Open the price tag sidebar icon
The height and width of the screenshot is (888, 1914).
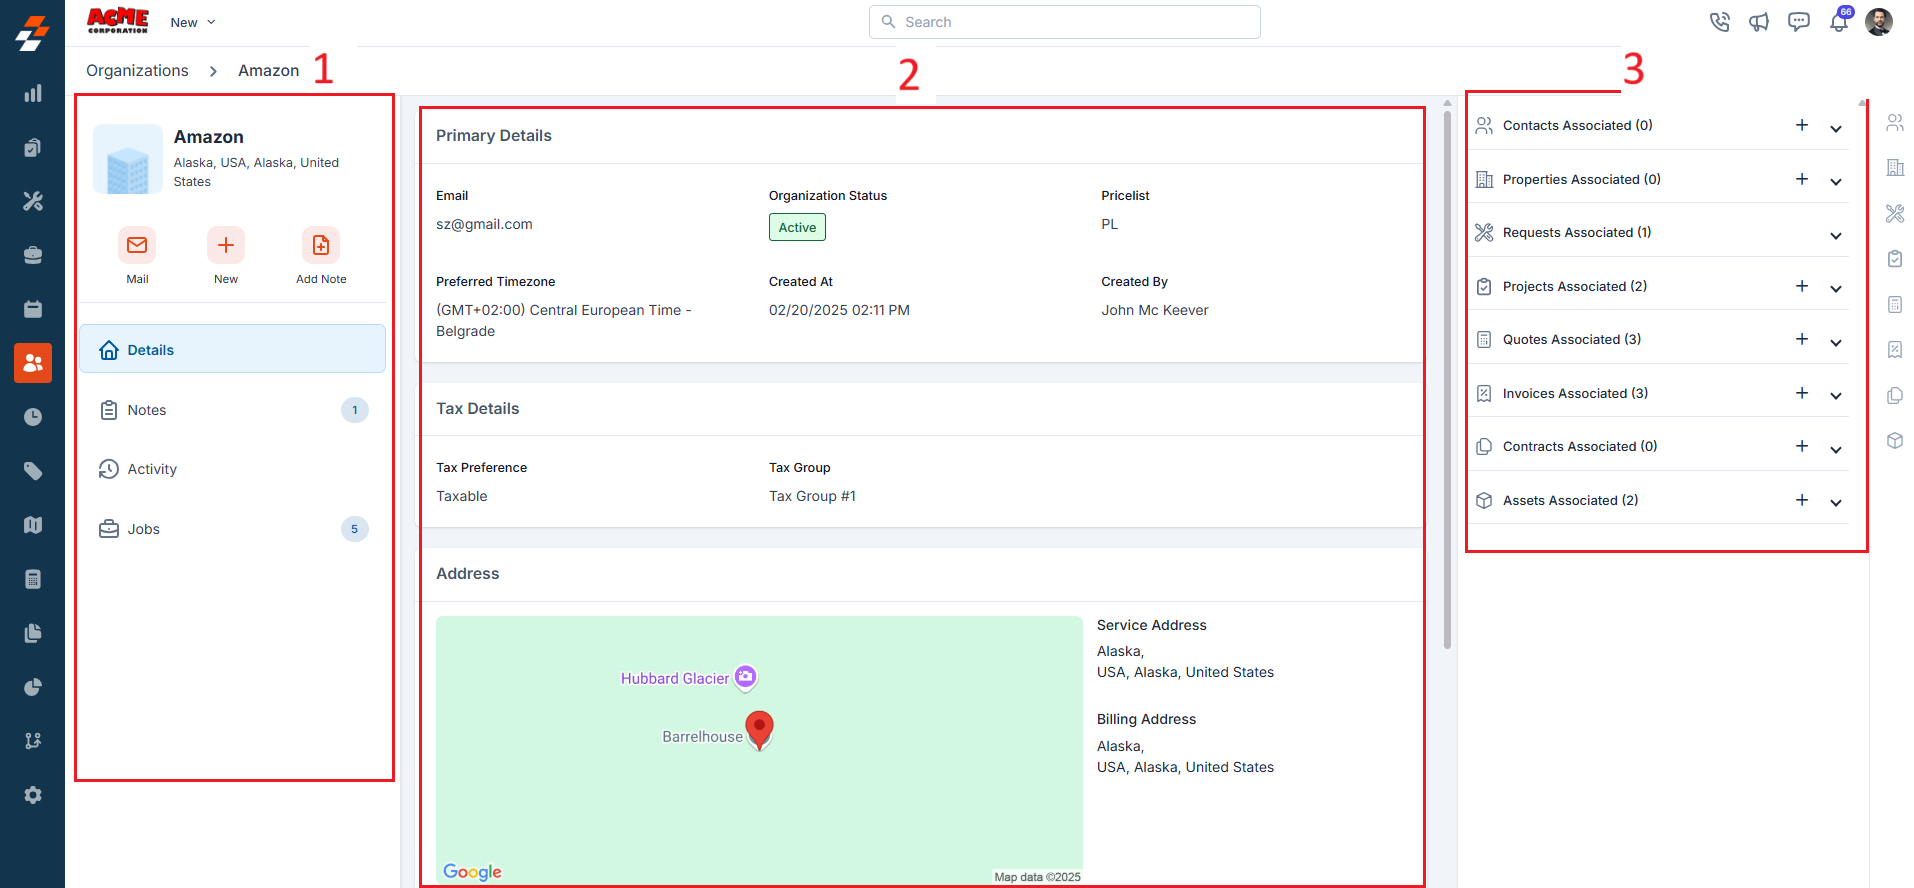[x=33, y=471]
